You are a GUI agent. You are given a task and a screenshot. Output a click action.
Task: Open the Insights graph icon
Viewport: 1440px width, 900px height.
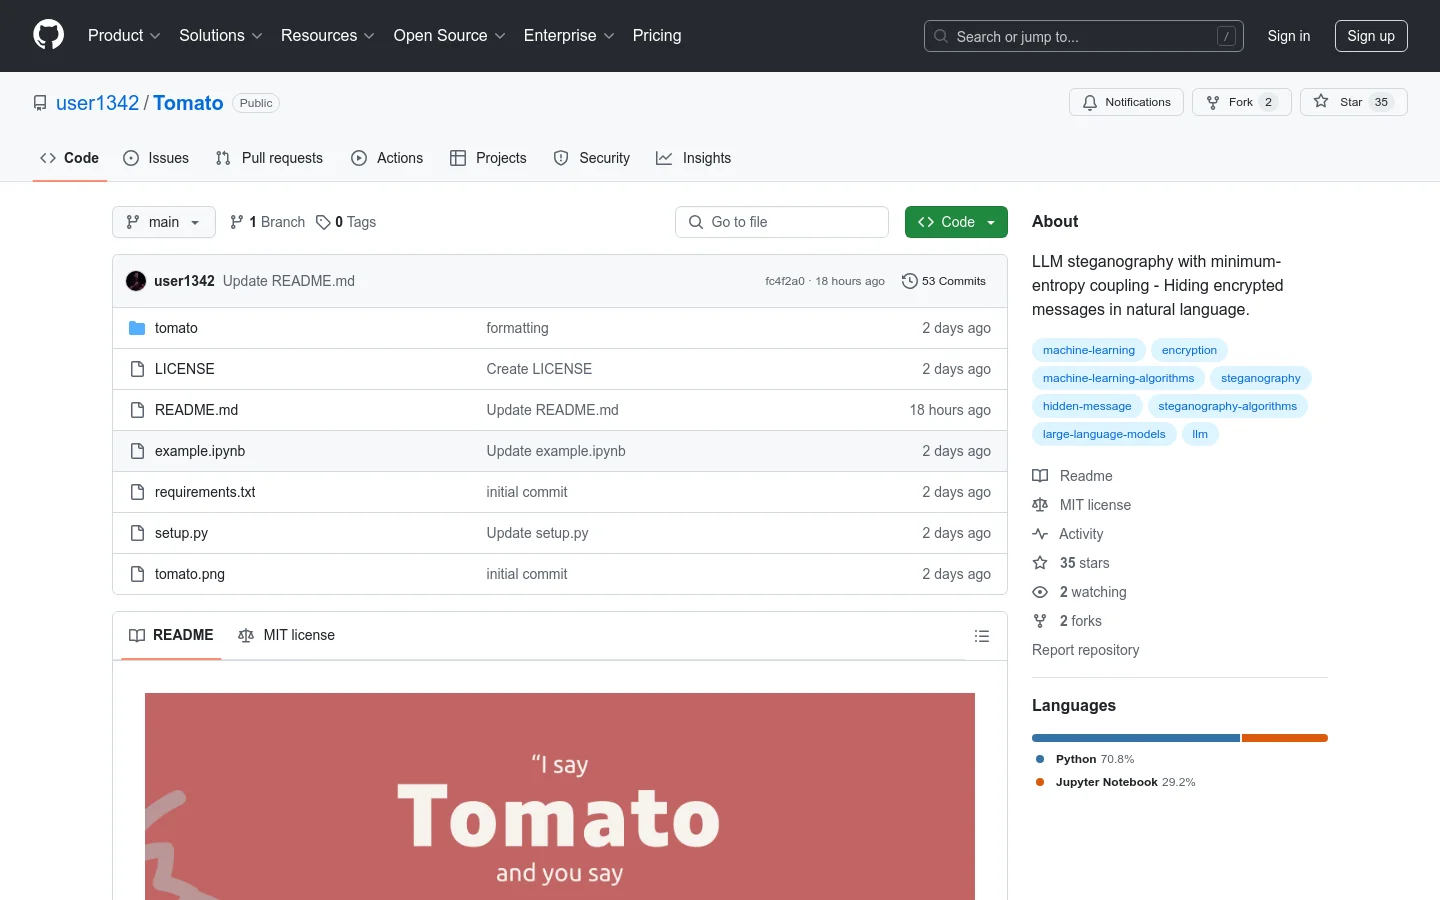click(x=663, y=158)
